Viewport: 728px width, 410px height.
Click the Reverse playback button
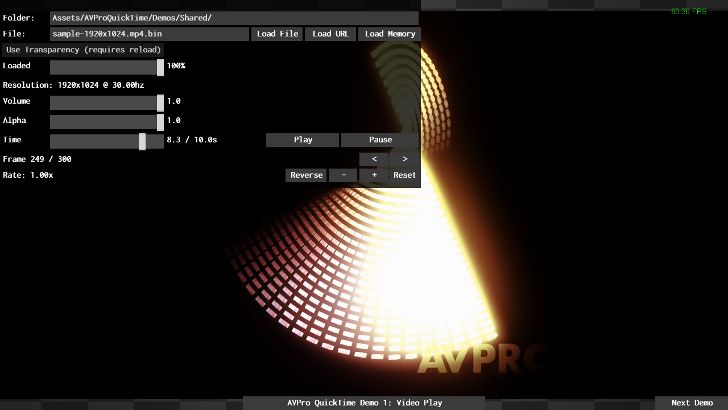point(306,176)
